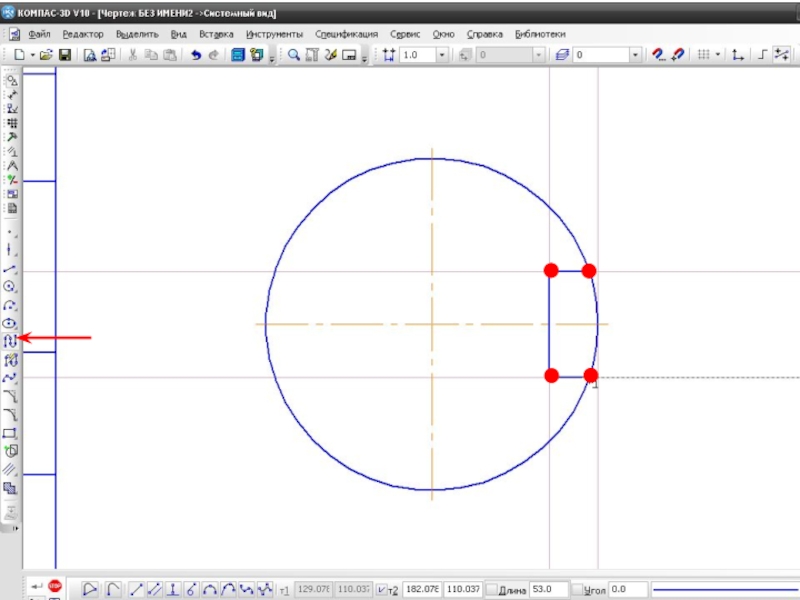Click the Длина value field showing 53.0
The width and height of the screenshot is (800, 600).
click(548, 590)
